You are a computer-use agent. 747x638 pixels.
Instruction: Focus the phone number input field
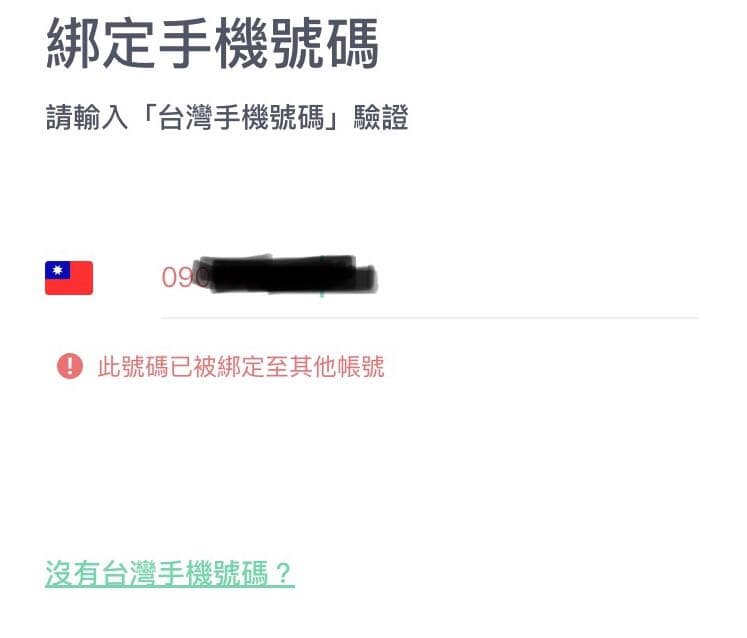tap(429, 278)
